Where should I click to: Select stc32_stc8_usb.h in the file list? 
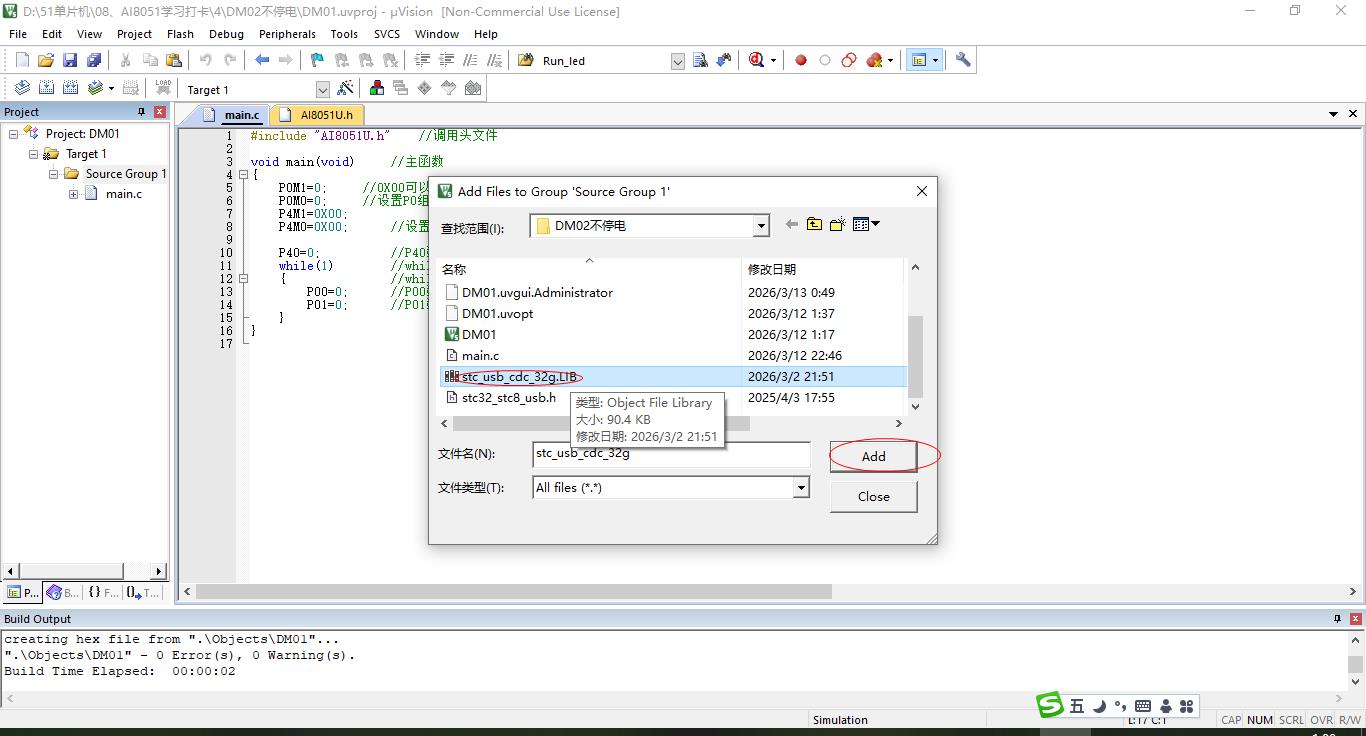point(508,398)
